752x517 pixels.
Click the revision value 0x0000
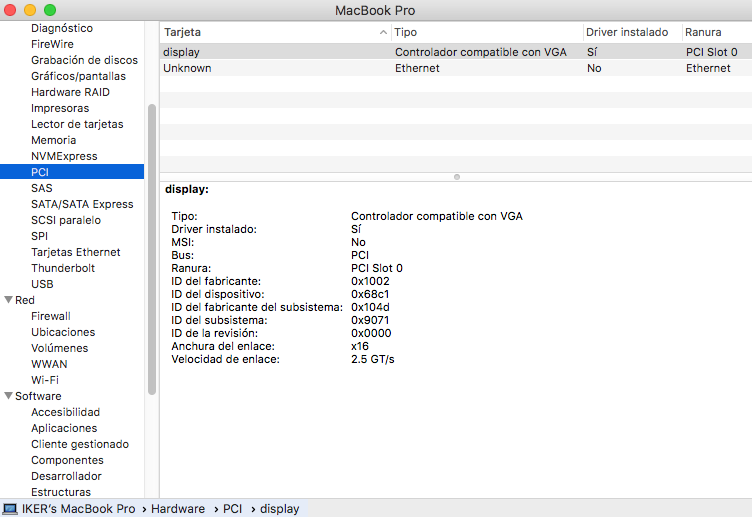point(371,333)
